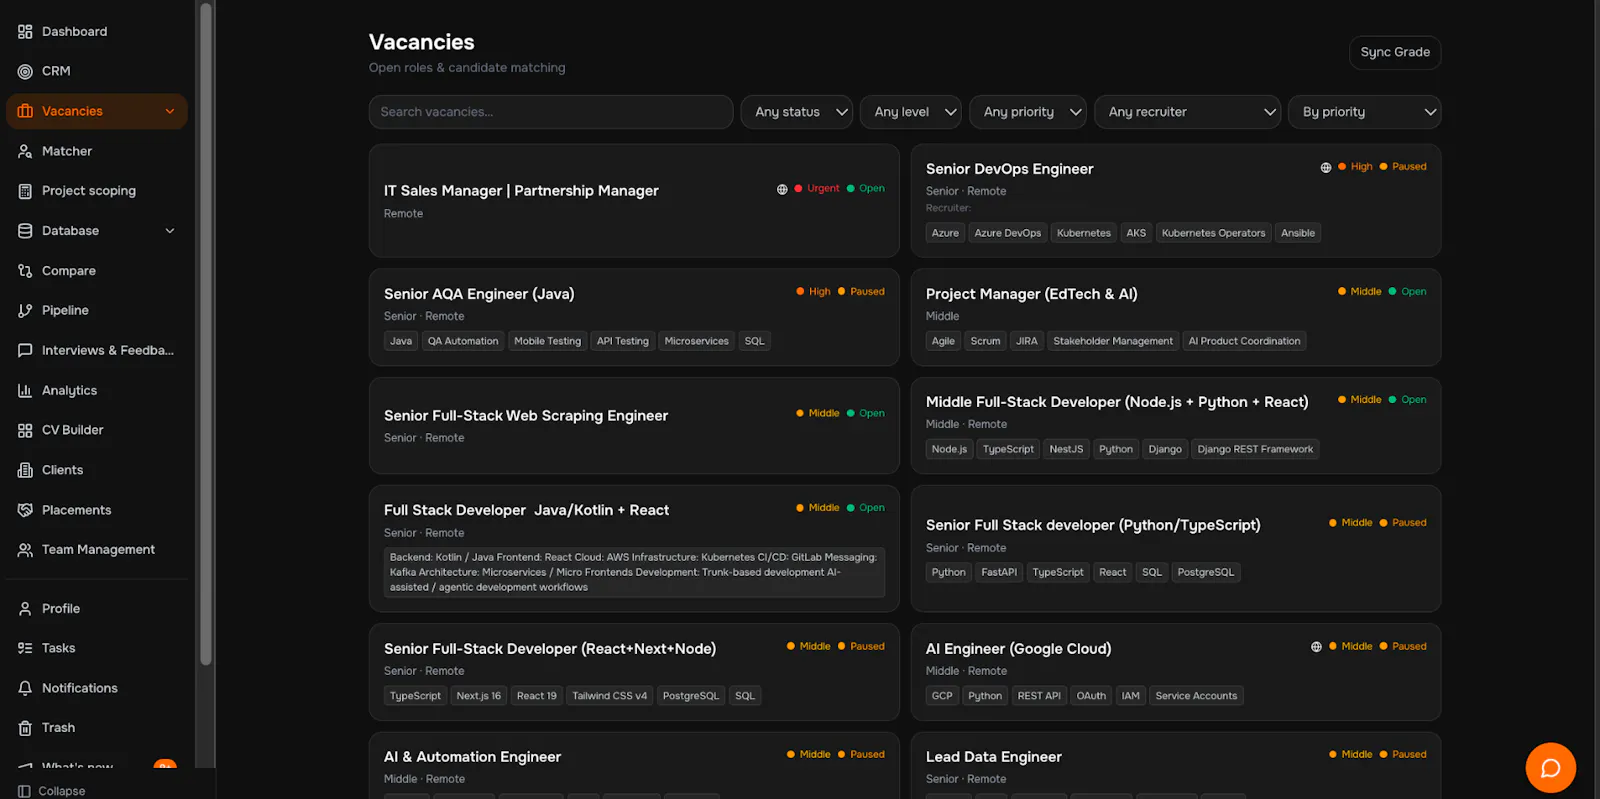Click the CV Builder icon
The image size is (1600, 799).
[x=25, y=431]
